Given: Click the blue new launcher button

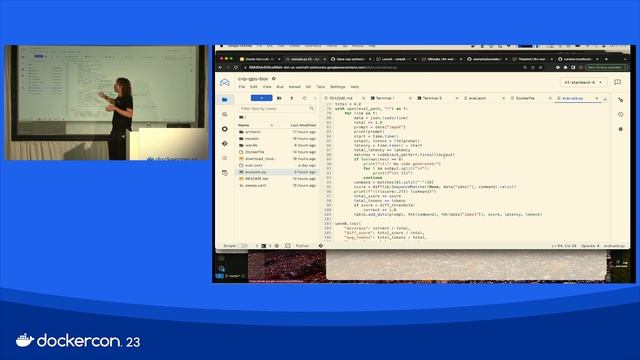Looking at the screenshot, I should click(261, 98).
